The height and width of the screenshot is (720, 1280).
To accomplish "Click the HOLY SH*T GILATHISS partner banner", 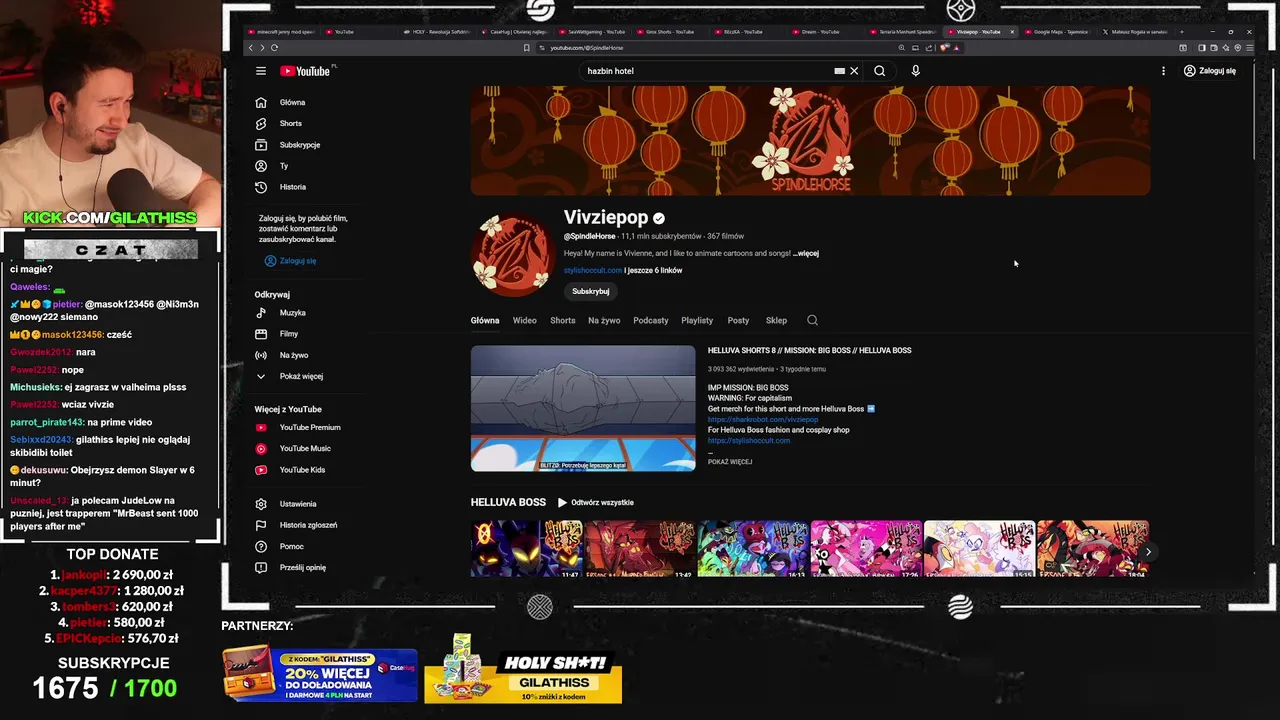I will point(523,675).
